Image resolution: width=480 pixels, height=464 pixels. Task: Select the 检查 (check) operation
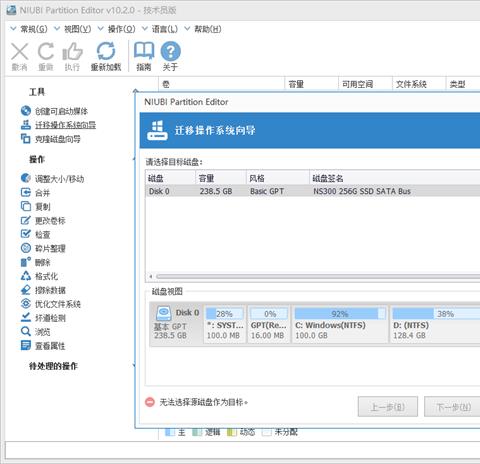tap(42, 235)
